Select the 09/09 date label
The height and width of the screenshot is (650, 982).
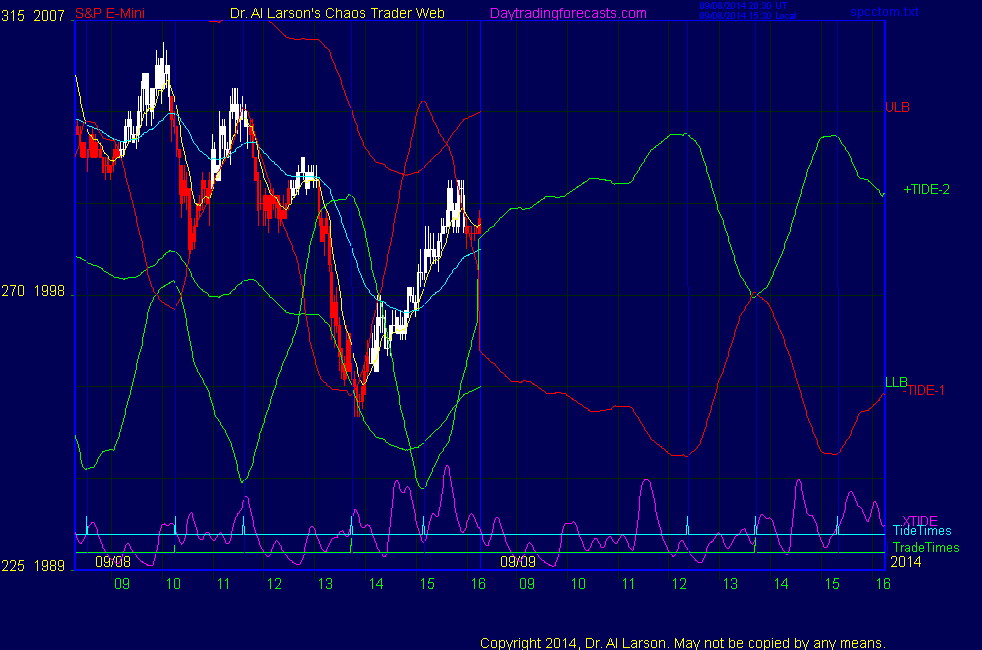518,562
